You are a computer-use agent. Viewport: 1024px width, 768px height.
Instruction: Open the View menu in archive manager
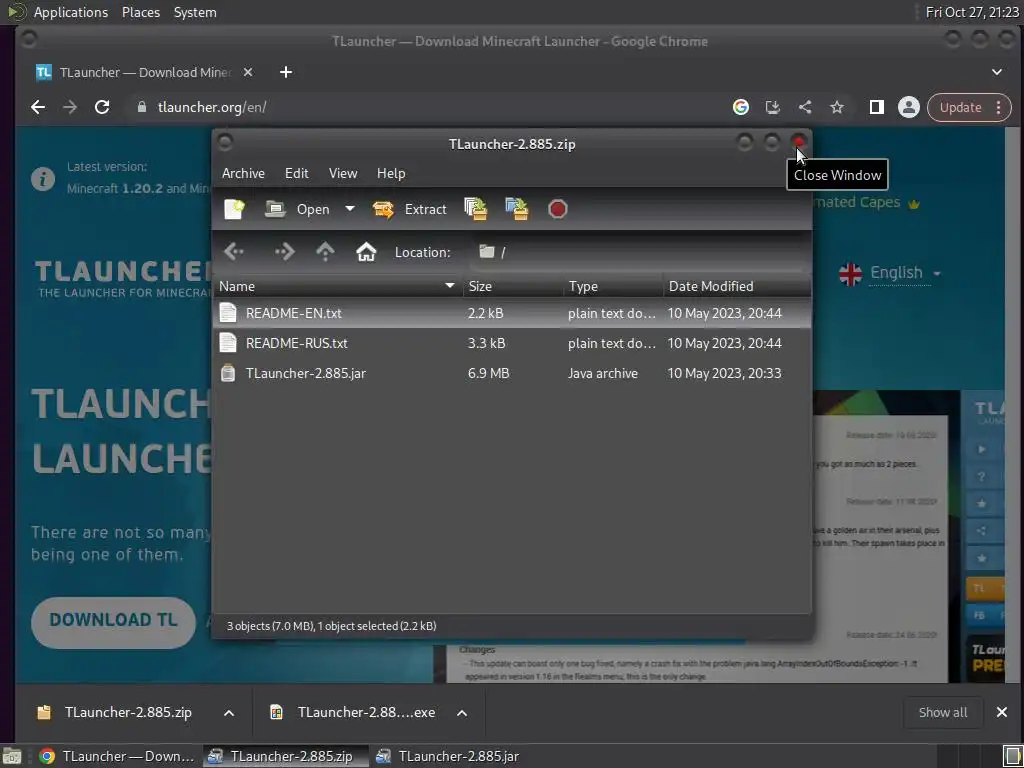pyautogui.click(x=343, y=173)
